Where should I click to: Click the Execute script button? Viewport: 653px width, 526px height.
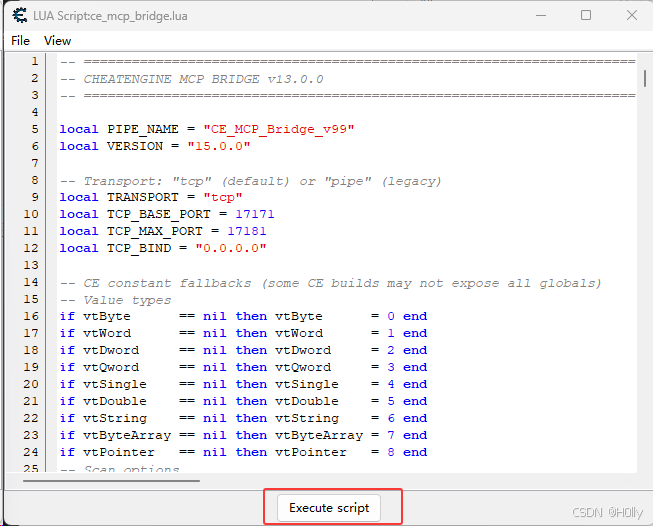pyautogui.click(x=329, y=508)
